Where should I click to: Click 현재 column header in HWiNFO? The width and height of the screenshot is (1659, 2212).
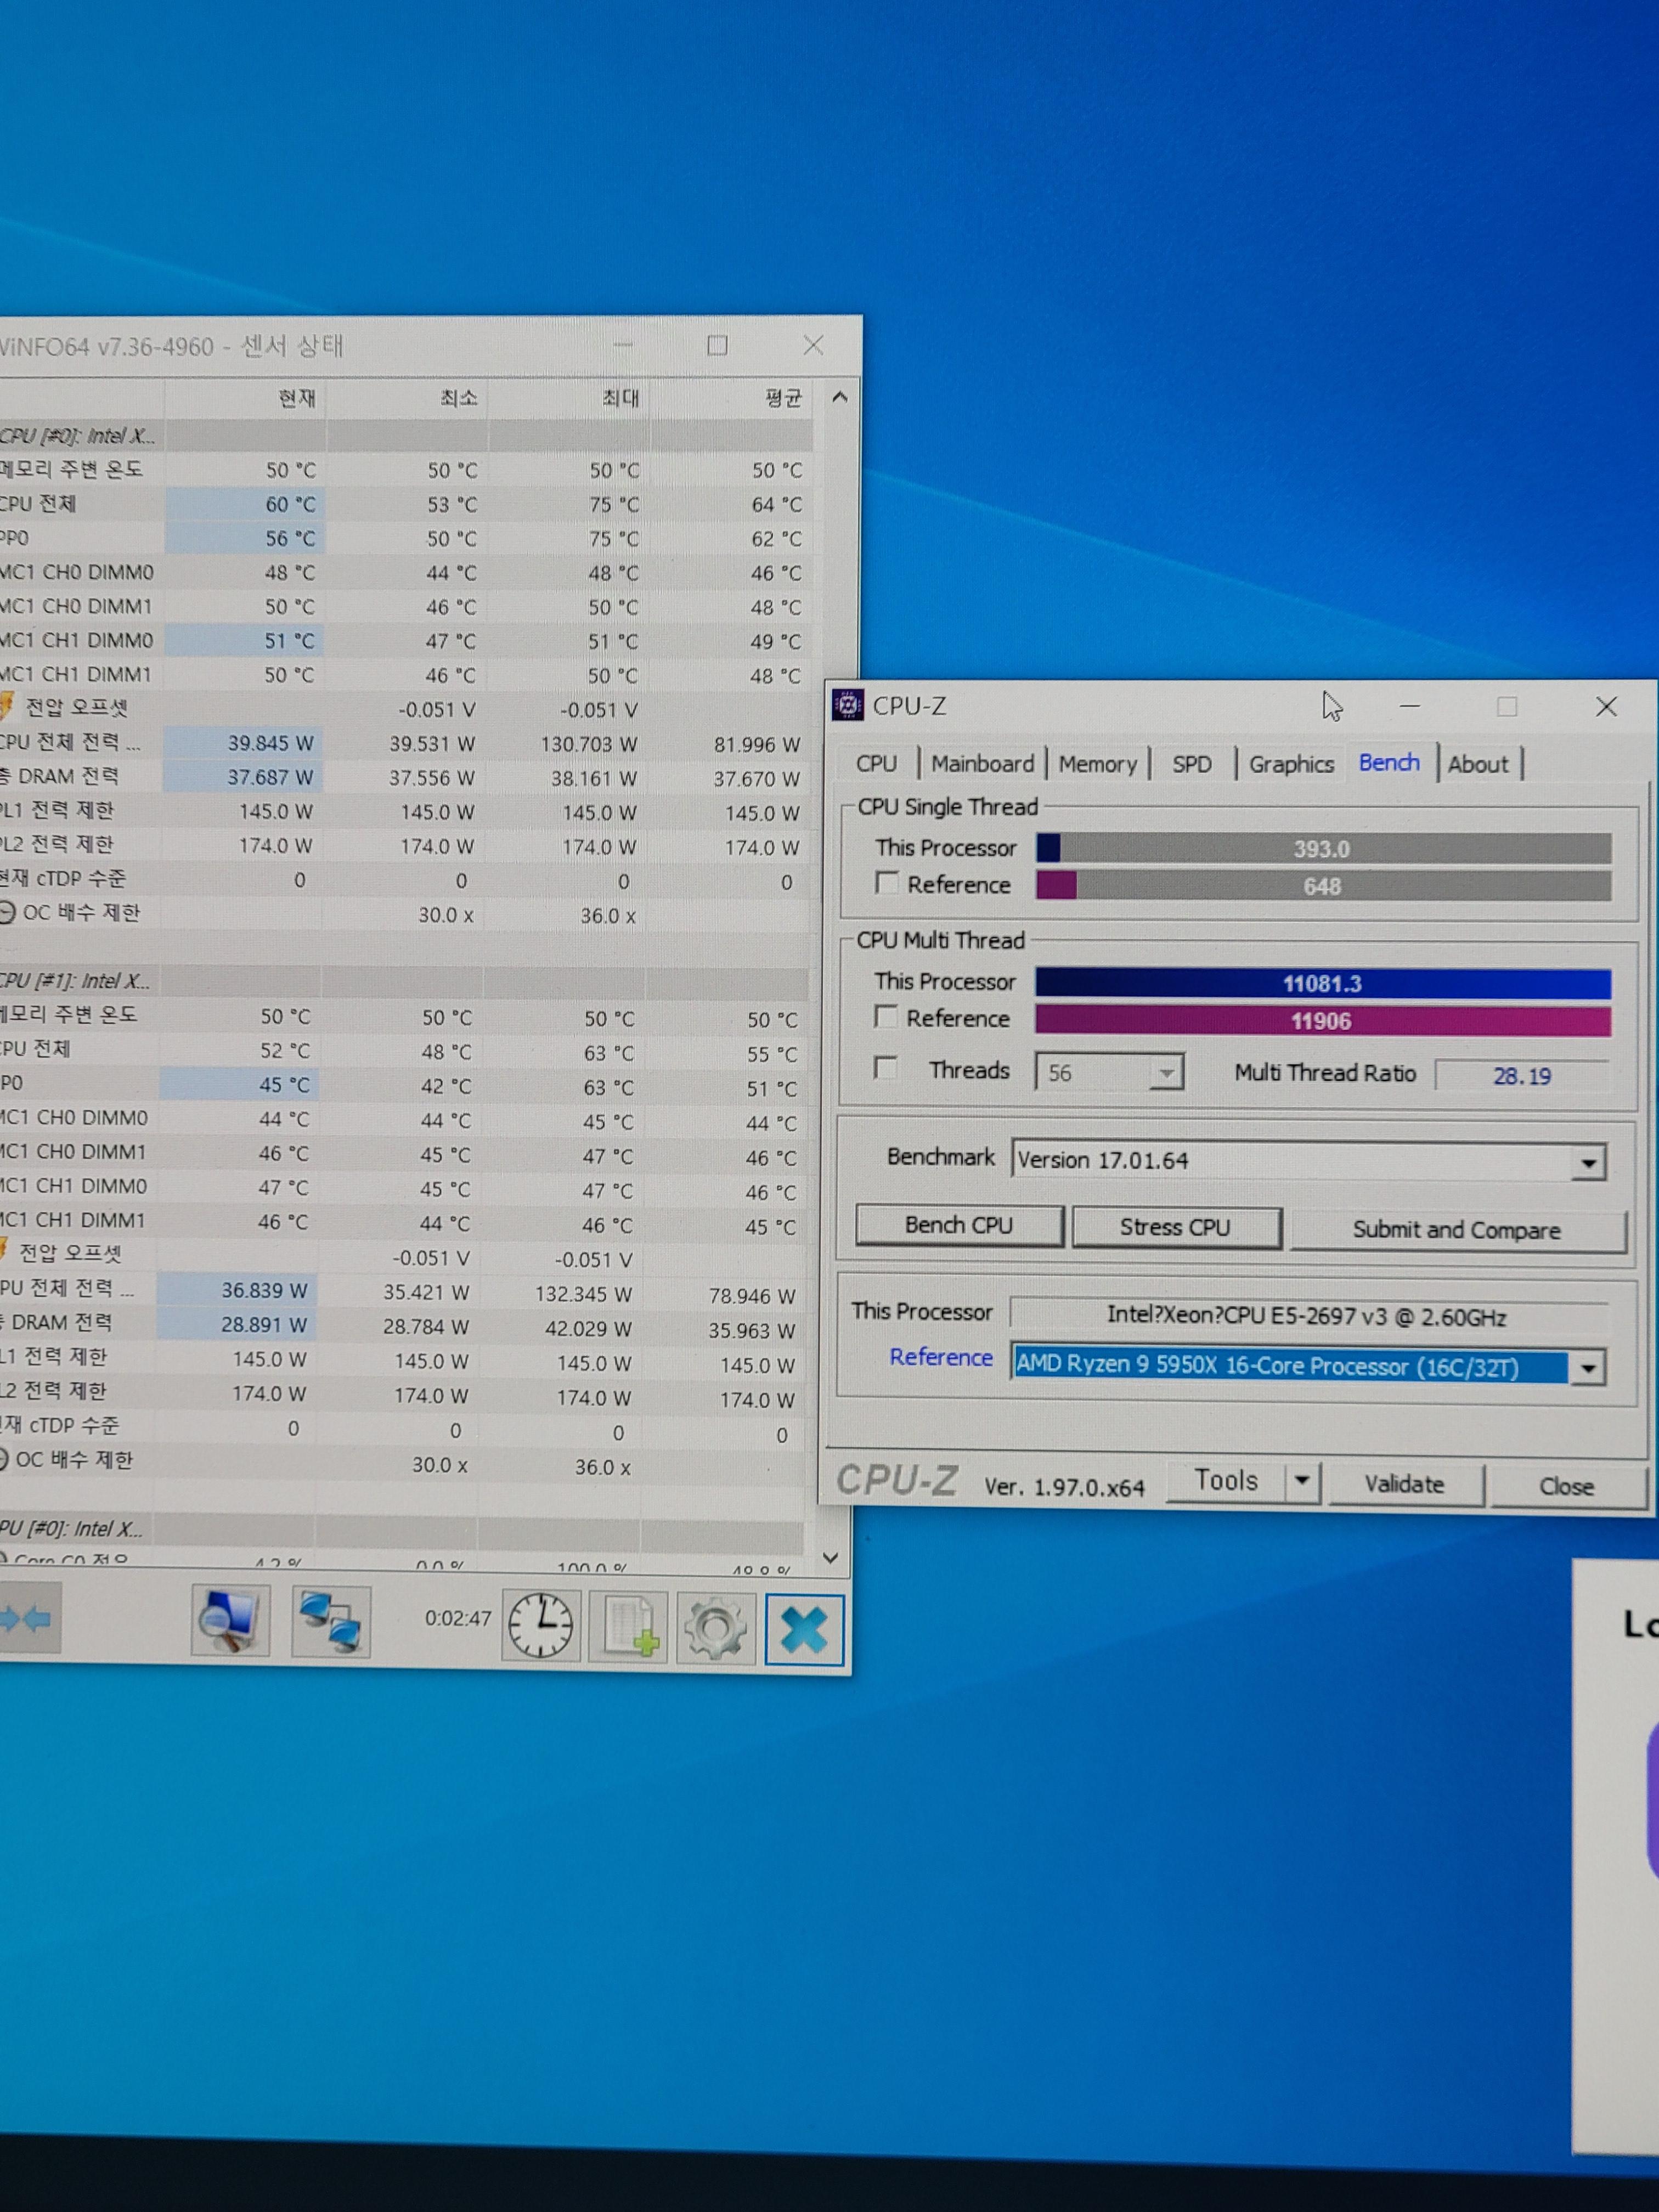tap(296, 398)
